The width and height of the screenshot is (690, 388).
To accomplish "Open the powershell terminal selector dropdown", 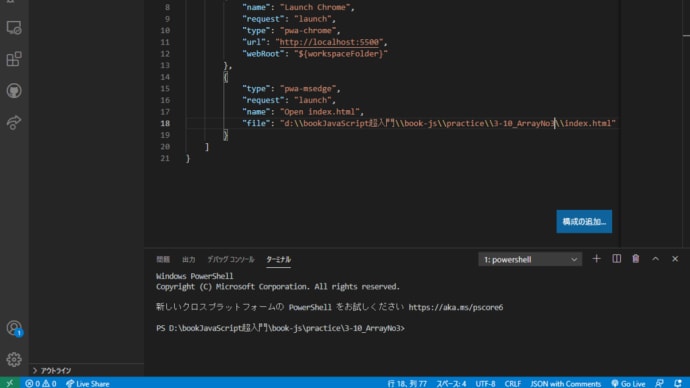I will [x=530, y=259].
